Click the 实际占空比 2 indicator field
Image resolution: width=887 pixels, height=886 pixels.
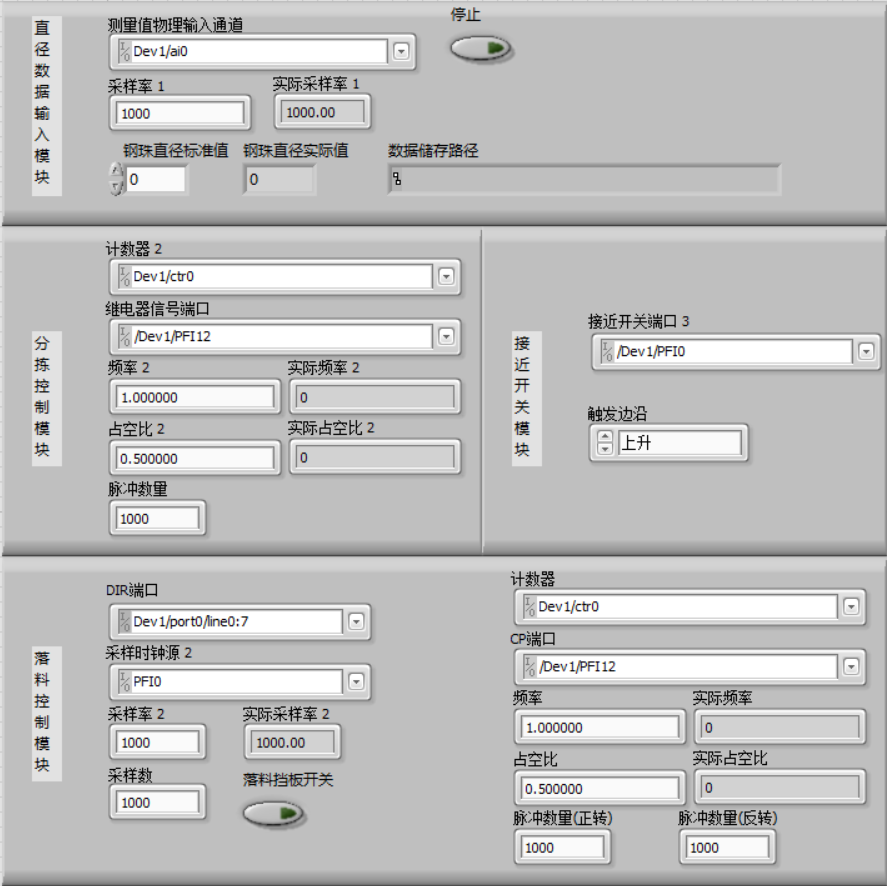pyautogui.click(x=374, y=457)
